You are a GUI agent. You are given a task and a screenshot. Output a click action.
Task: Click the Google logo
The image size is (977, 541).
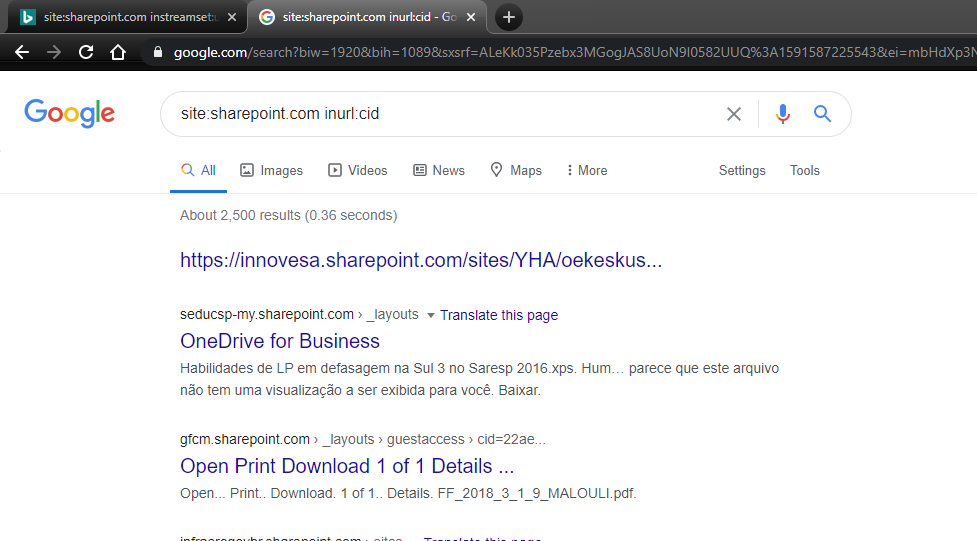coord(69,113)
